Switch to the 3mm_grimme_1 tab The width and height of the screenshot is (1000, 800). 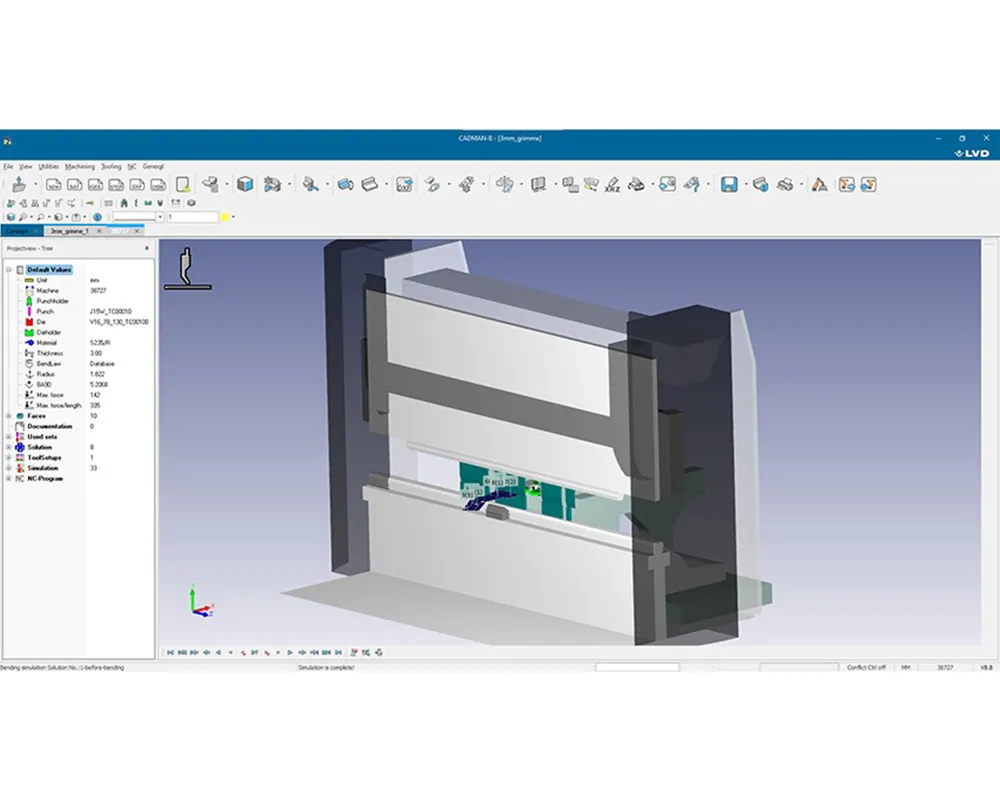(x=70, y=231)
